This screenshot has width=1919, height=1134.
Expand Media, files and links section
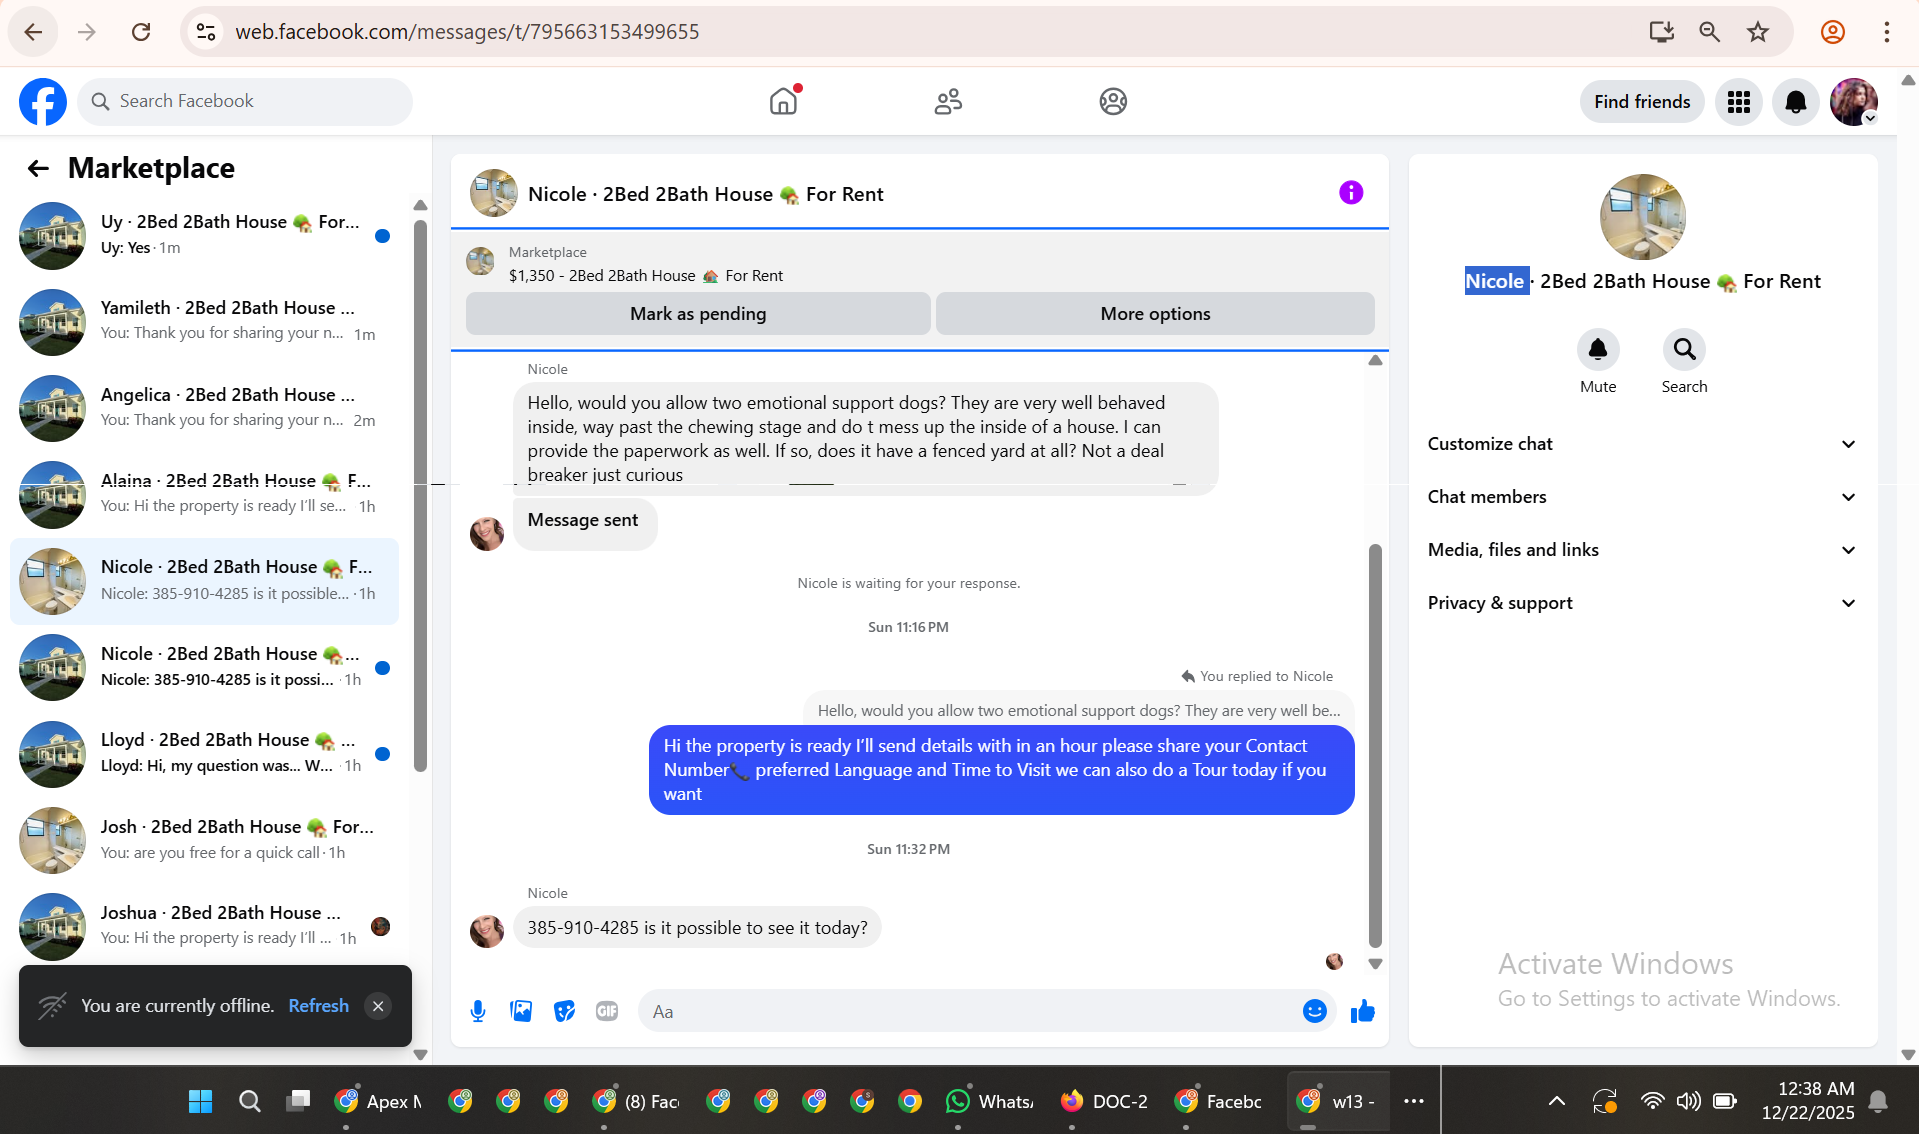coord(1642,550)
